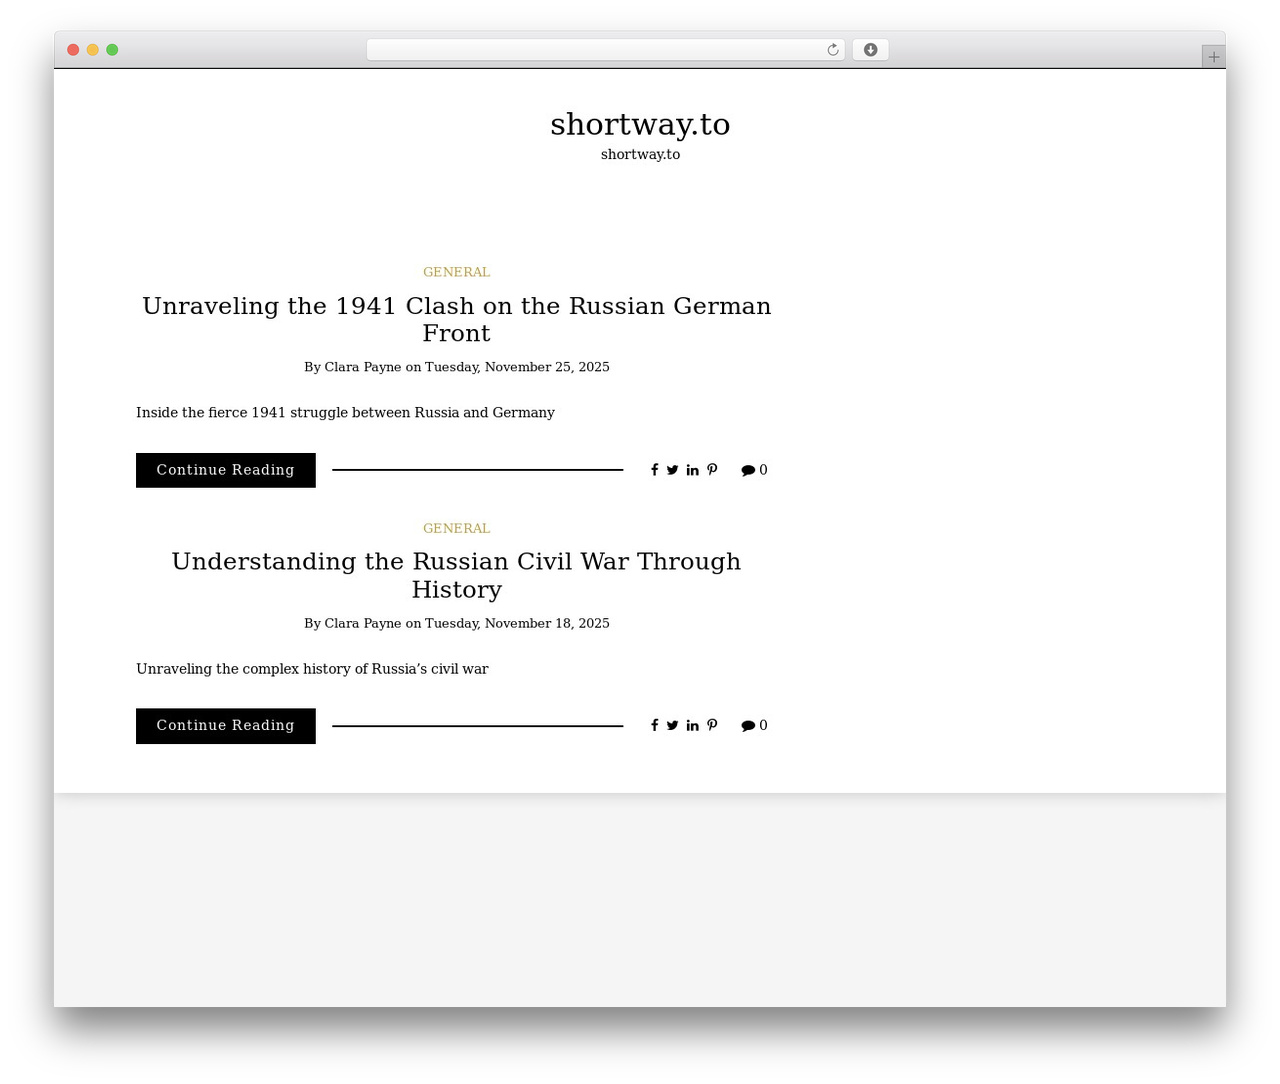Click date 'Tuesday, November 25, 2025'
1280x1084 pixels.
(517, 367)
